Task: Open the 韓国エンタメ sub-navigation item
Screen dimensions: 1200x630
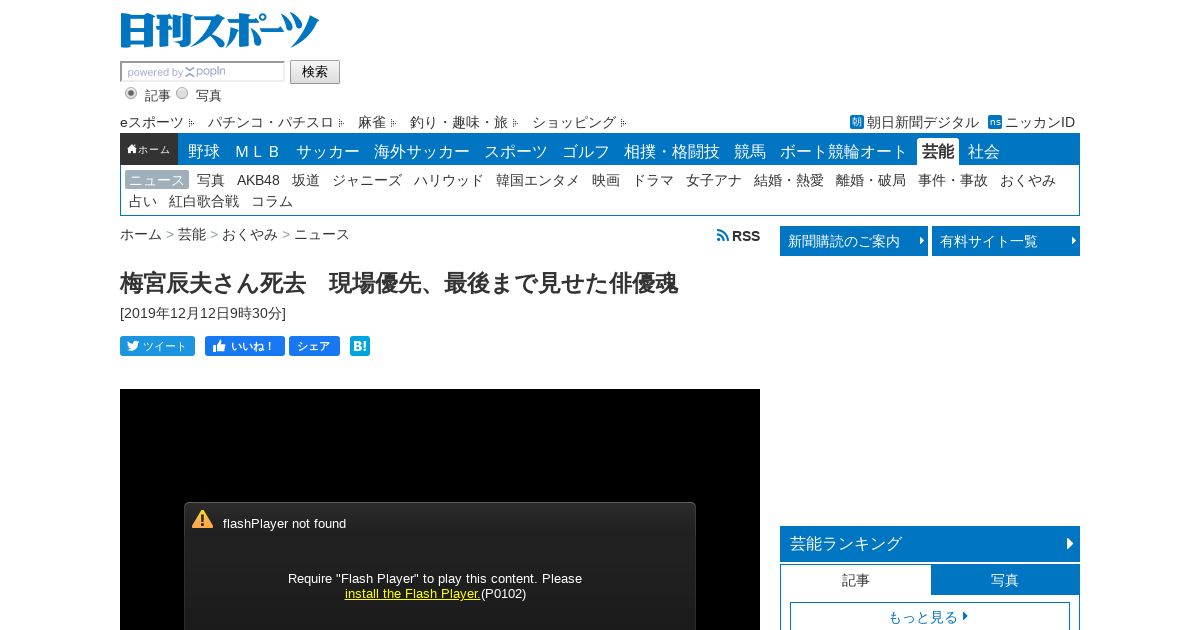Action: pyautogui.click(x=538, y=180)
